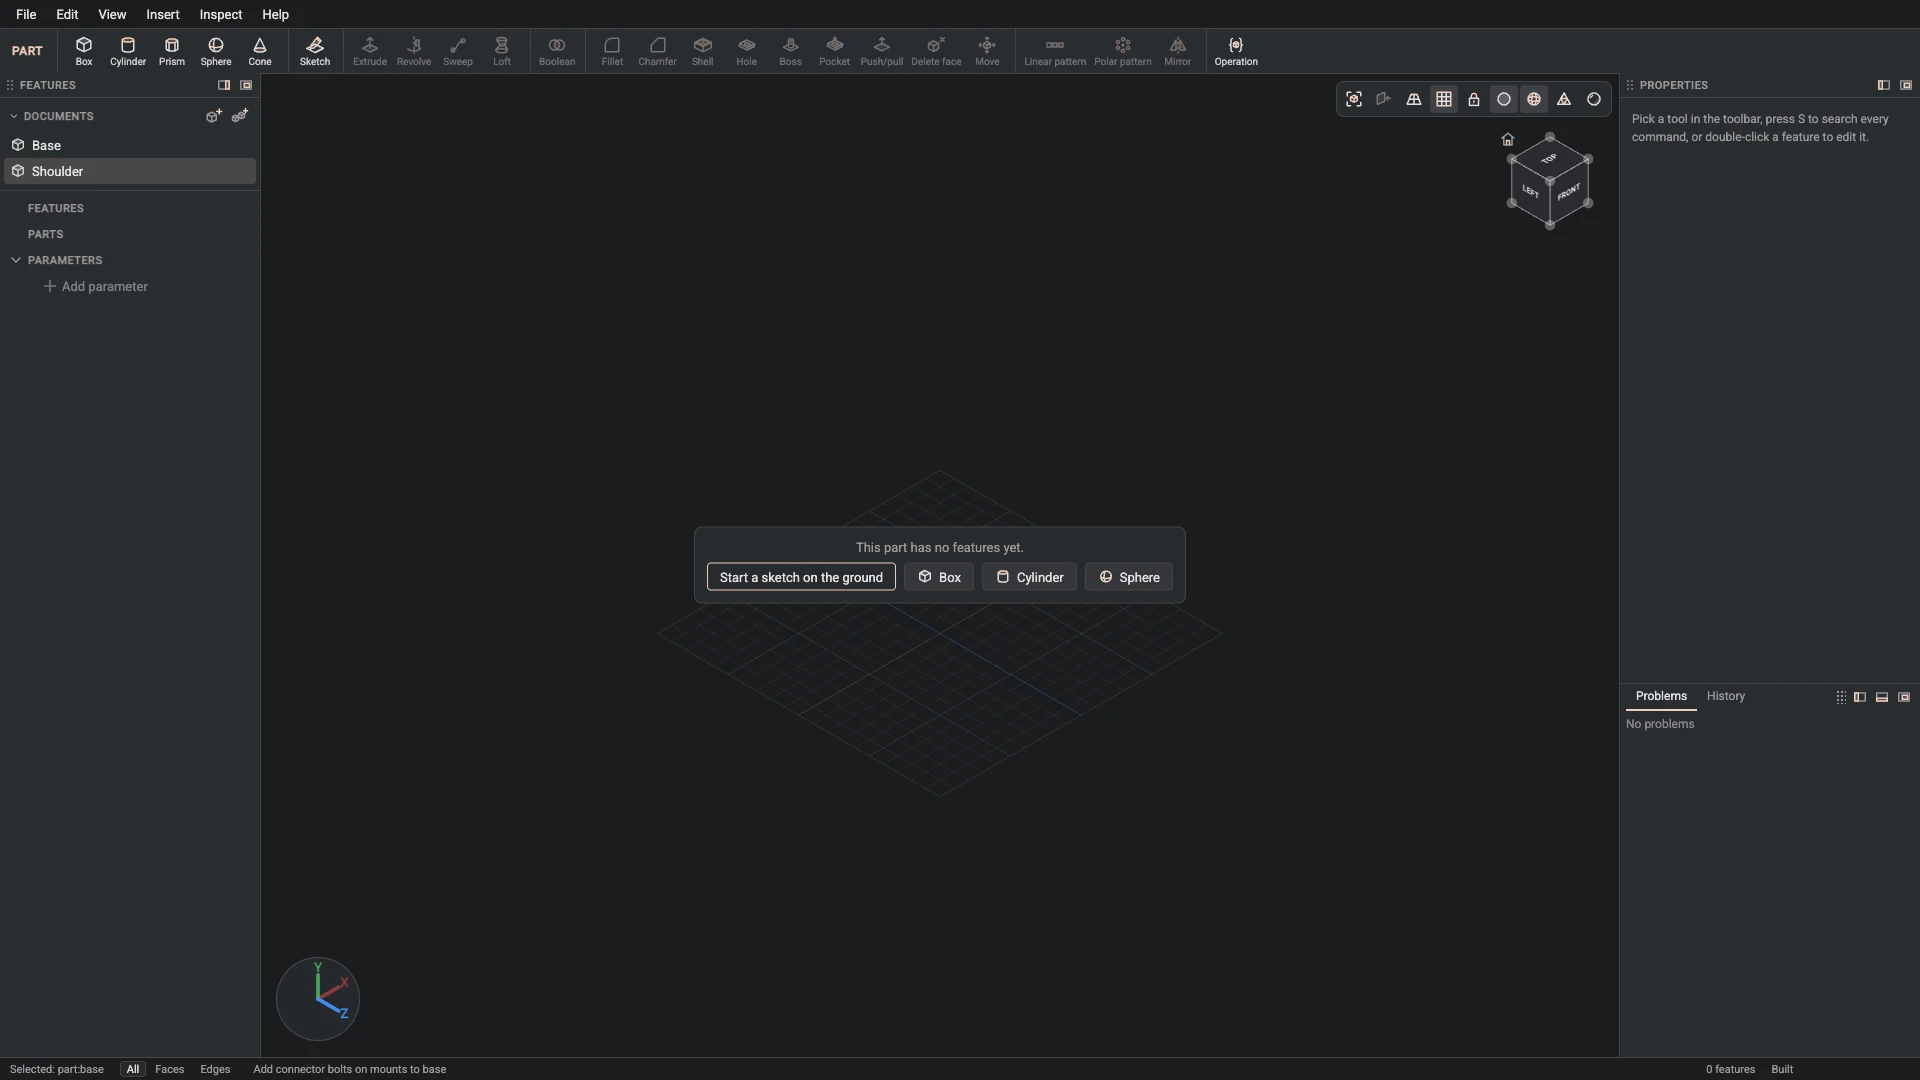Click Start a sketch on the ground
This screenshot has height=1080, width=1920.
(x=801, y=577)
